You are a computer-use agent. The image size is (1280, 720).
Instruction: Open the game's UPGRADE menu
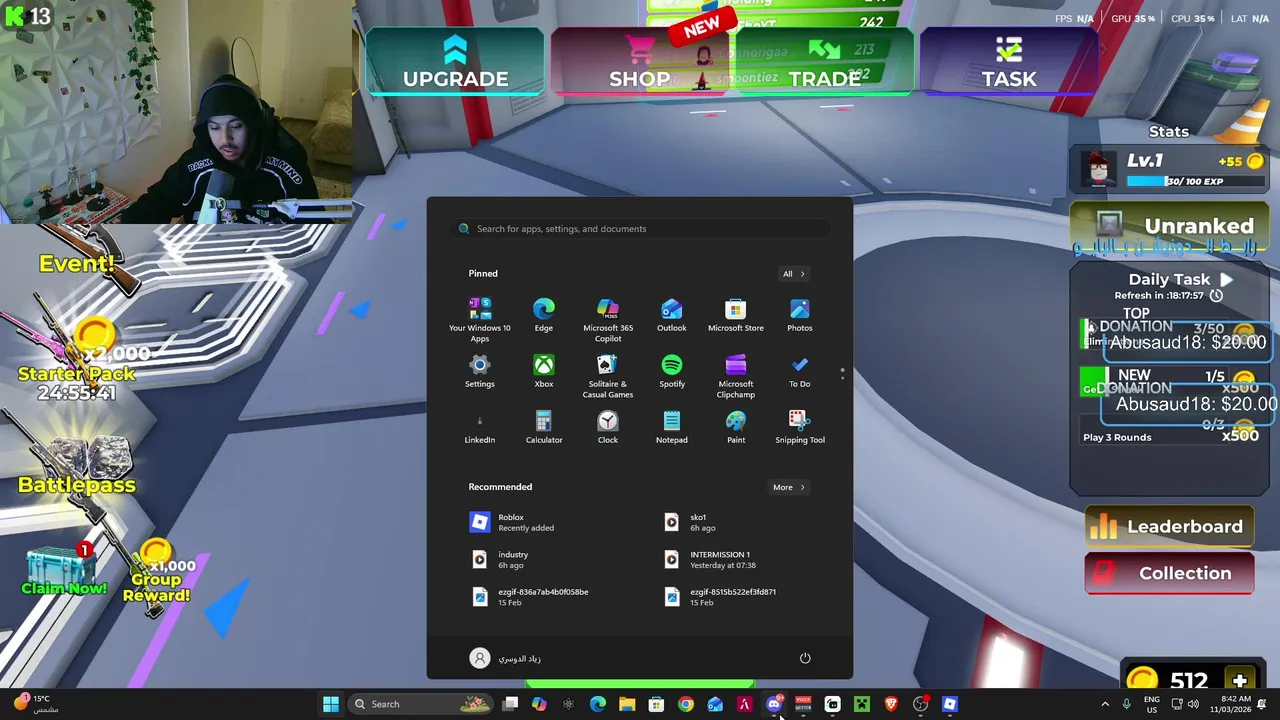tap(455, 62)
